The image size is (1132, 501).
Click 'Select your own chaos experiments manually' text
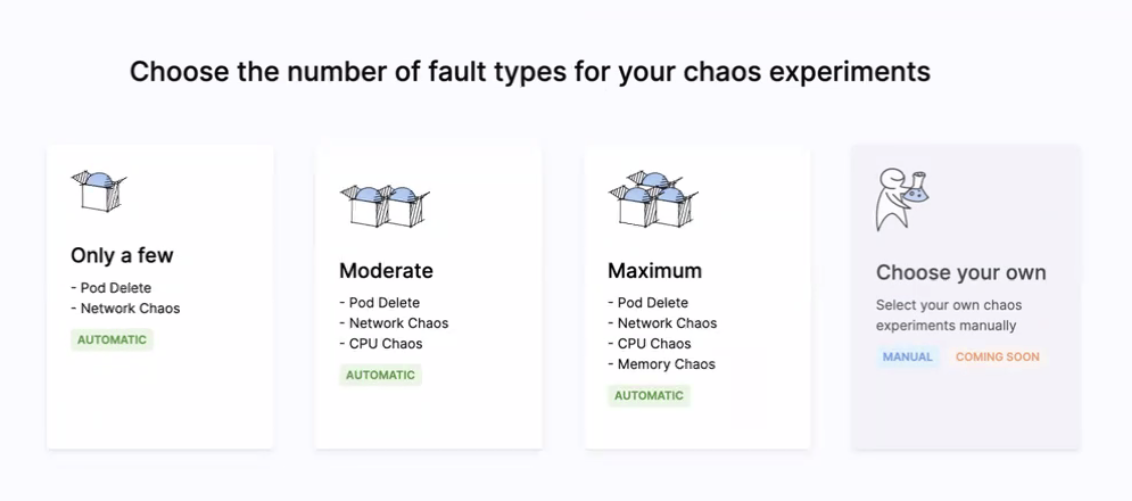tap(949, 315)
